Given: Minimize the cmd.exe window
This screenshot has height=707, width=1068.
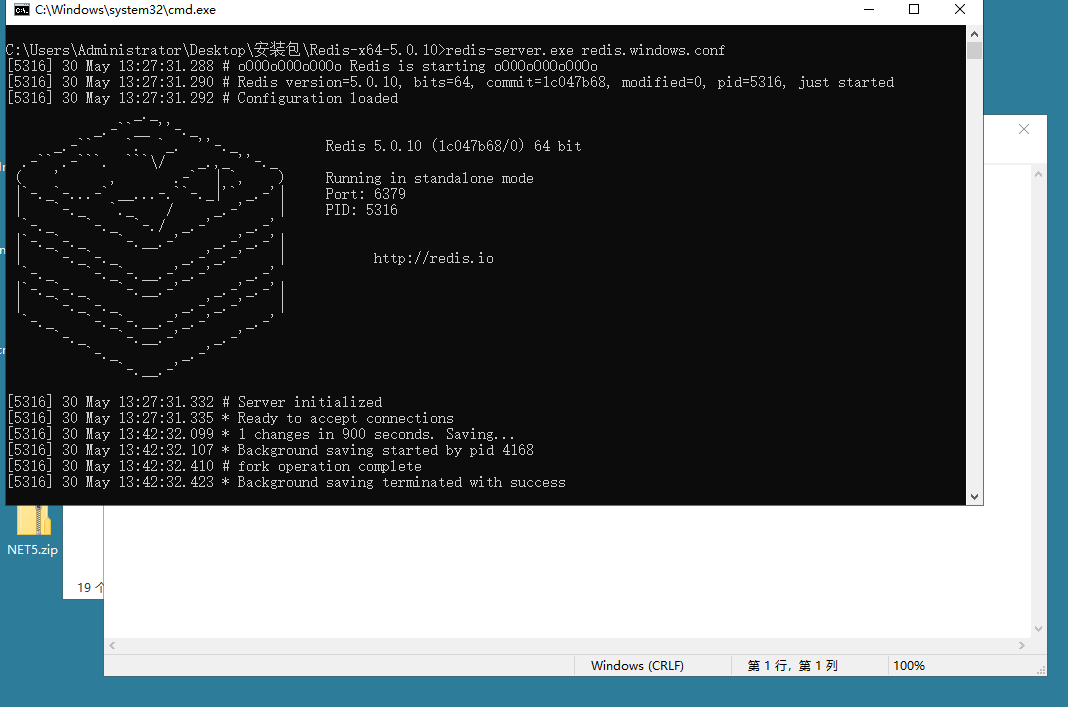Looking at the screenshot, I should [x=869, y=10].
